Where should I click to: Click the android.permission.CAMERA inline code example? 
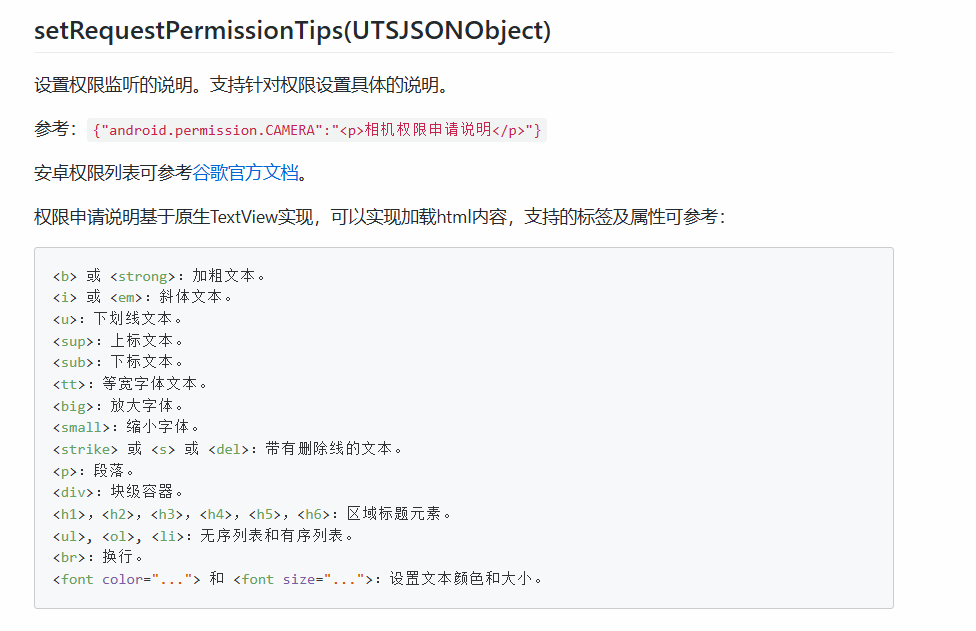(316, 130)
